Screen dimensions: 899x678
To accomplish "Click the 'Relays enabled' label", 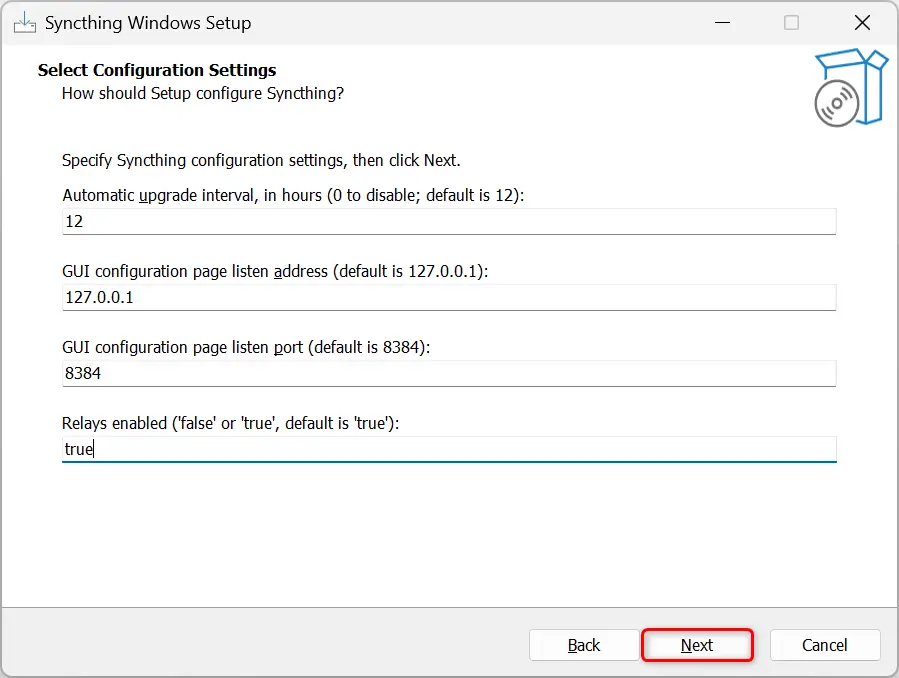I will pyautogui.click(x=230, y=423).
